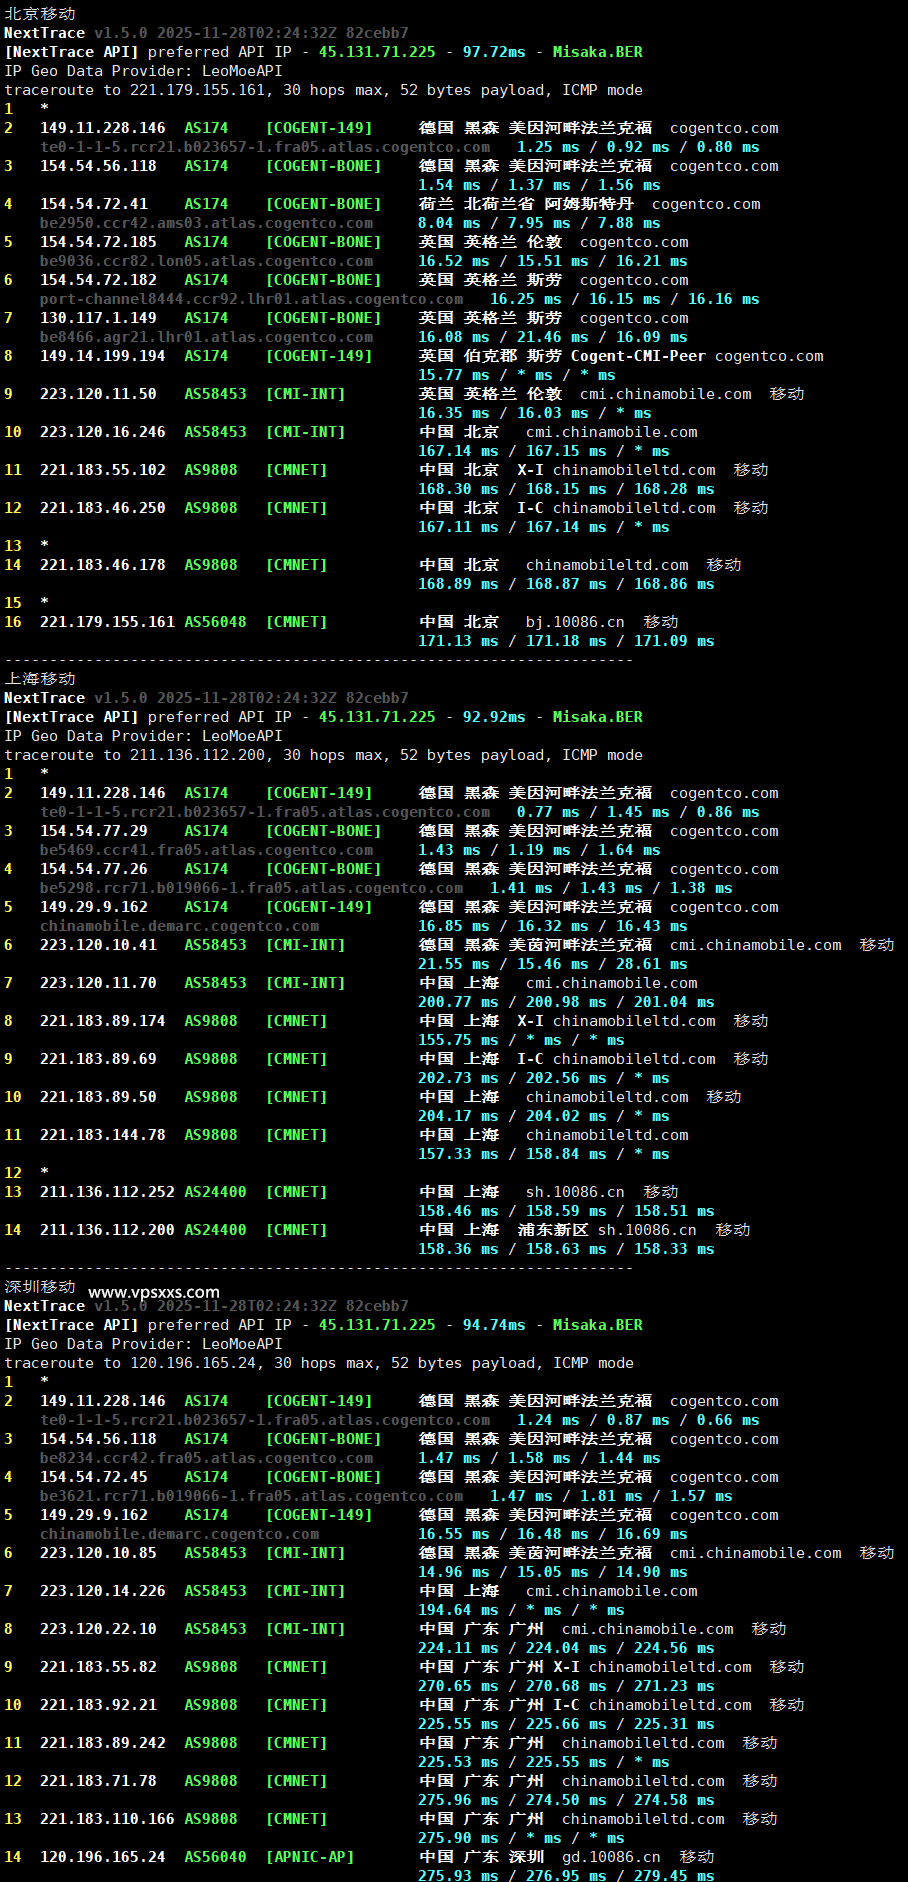Viewport: 908px width, 1882px height.
Task: Click the hop IP '223.120.10.41'
Action: point(98,945)
